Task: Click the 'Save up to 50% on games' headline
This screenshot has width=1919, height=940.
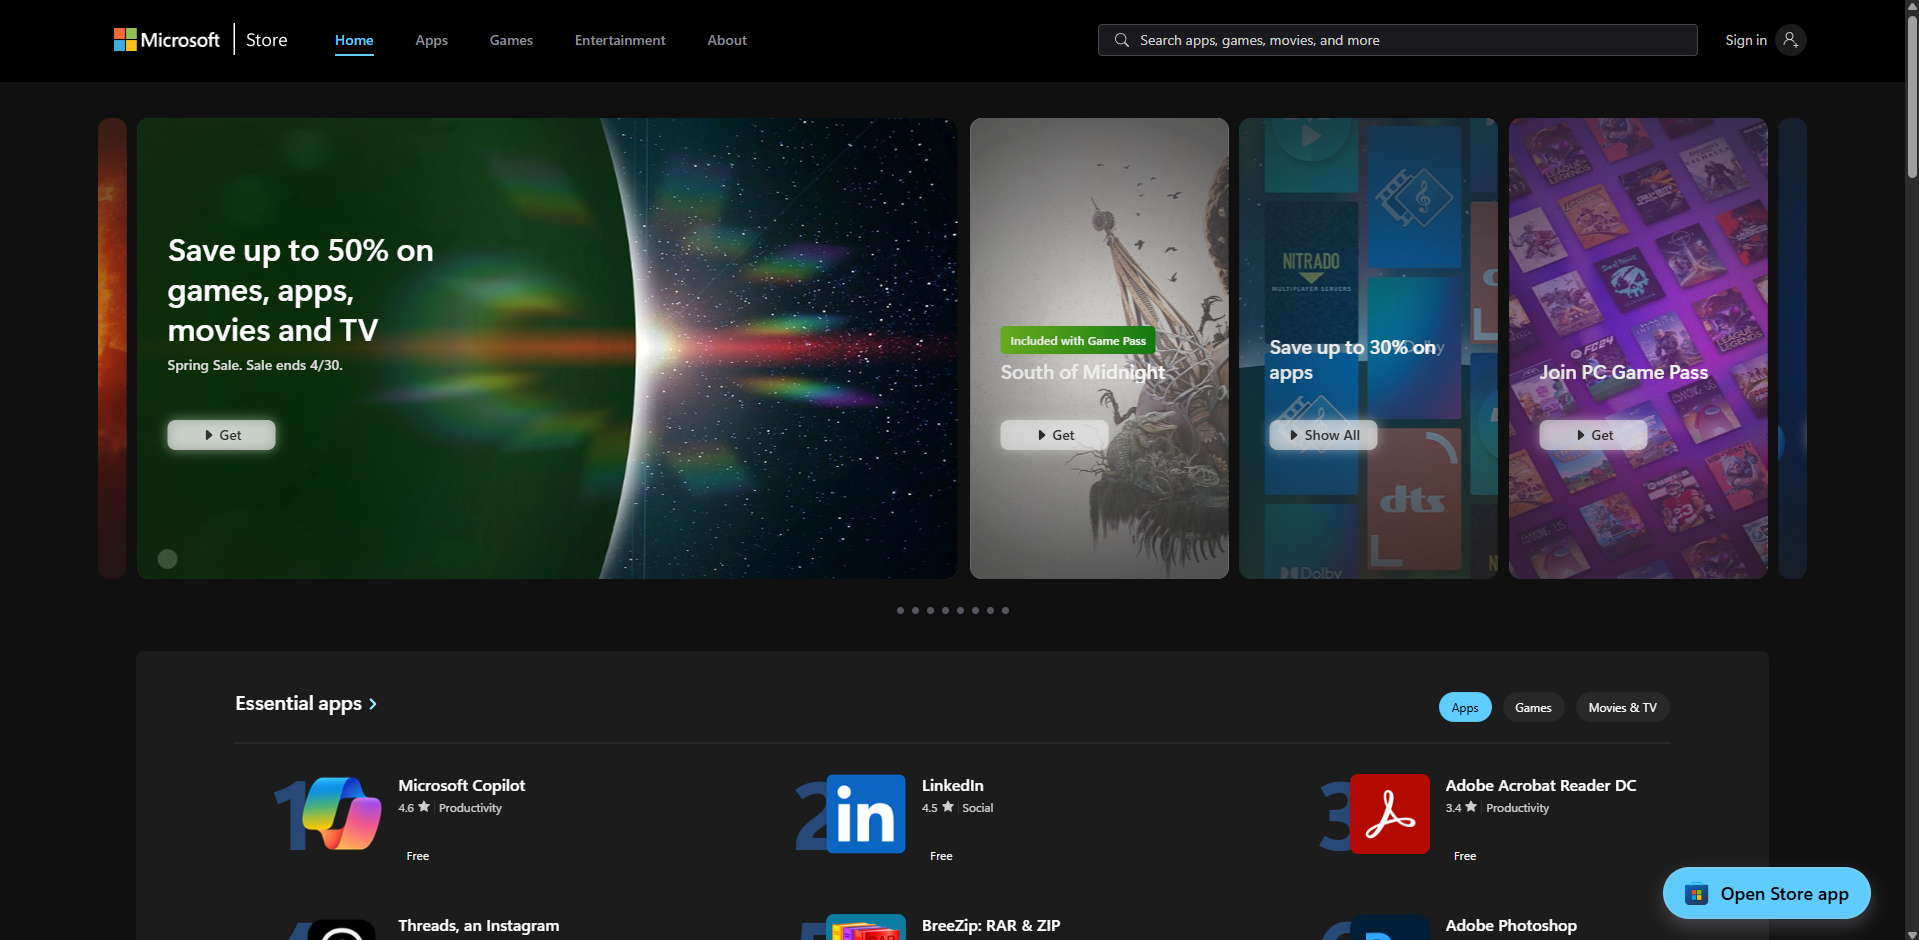Action: pyautogui.click(x=300, y=290)
